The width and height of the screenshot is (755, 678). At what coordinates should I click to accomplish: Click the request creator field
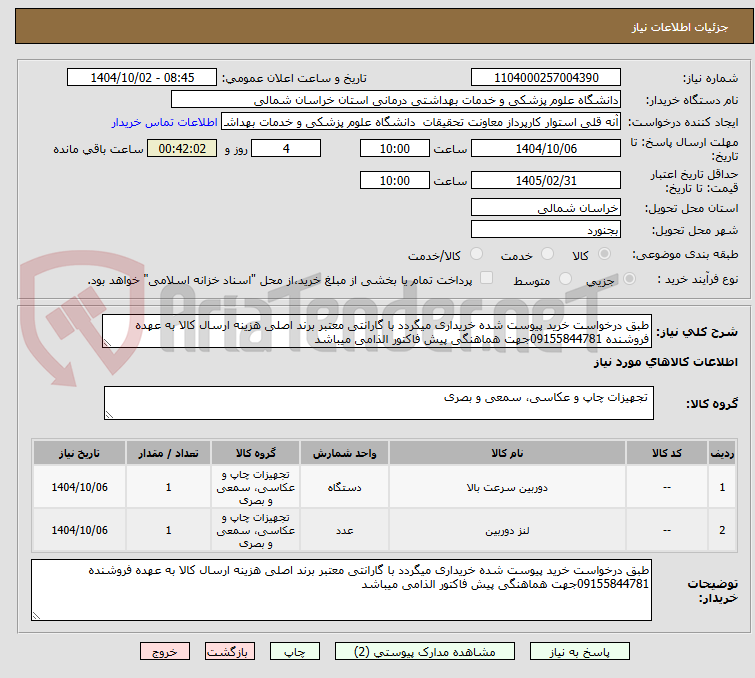[421, 122]
